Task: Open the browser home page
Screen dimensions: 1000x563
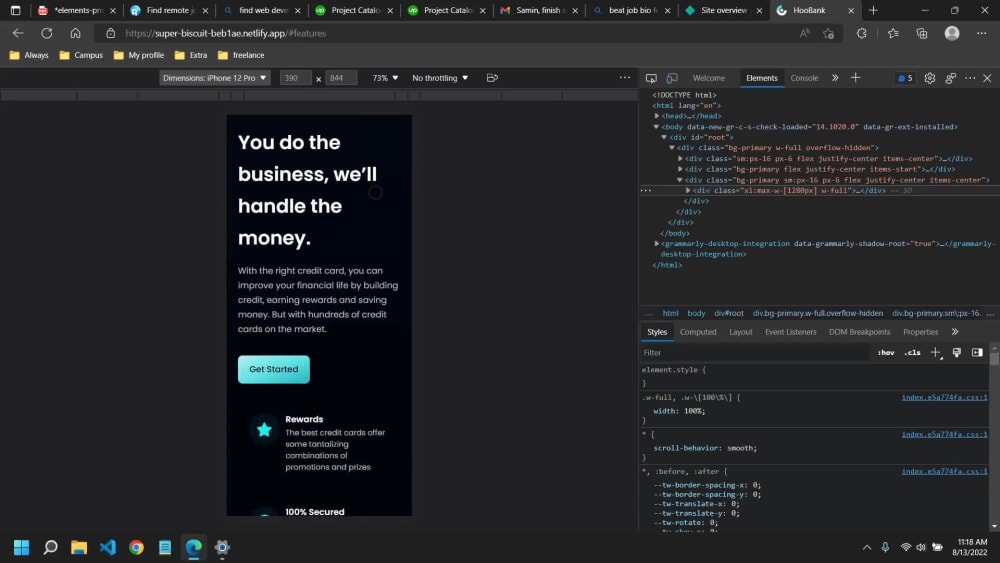Action: 75,33
